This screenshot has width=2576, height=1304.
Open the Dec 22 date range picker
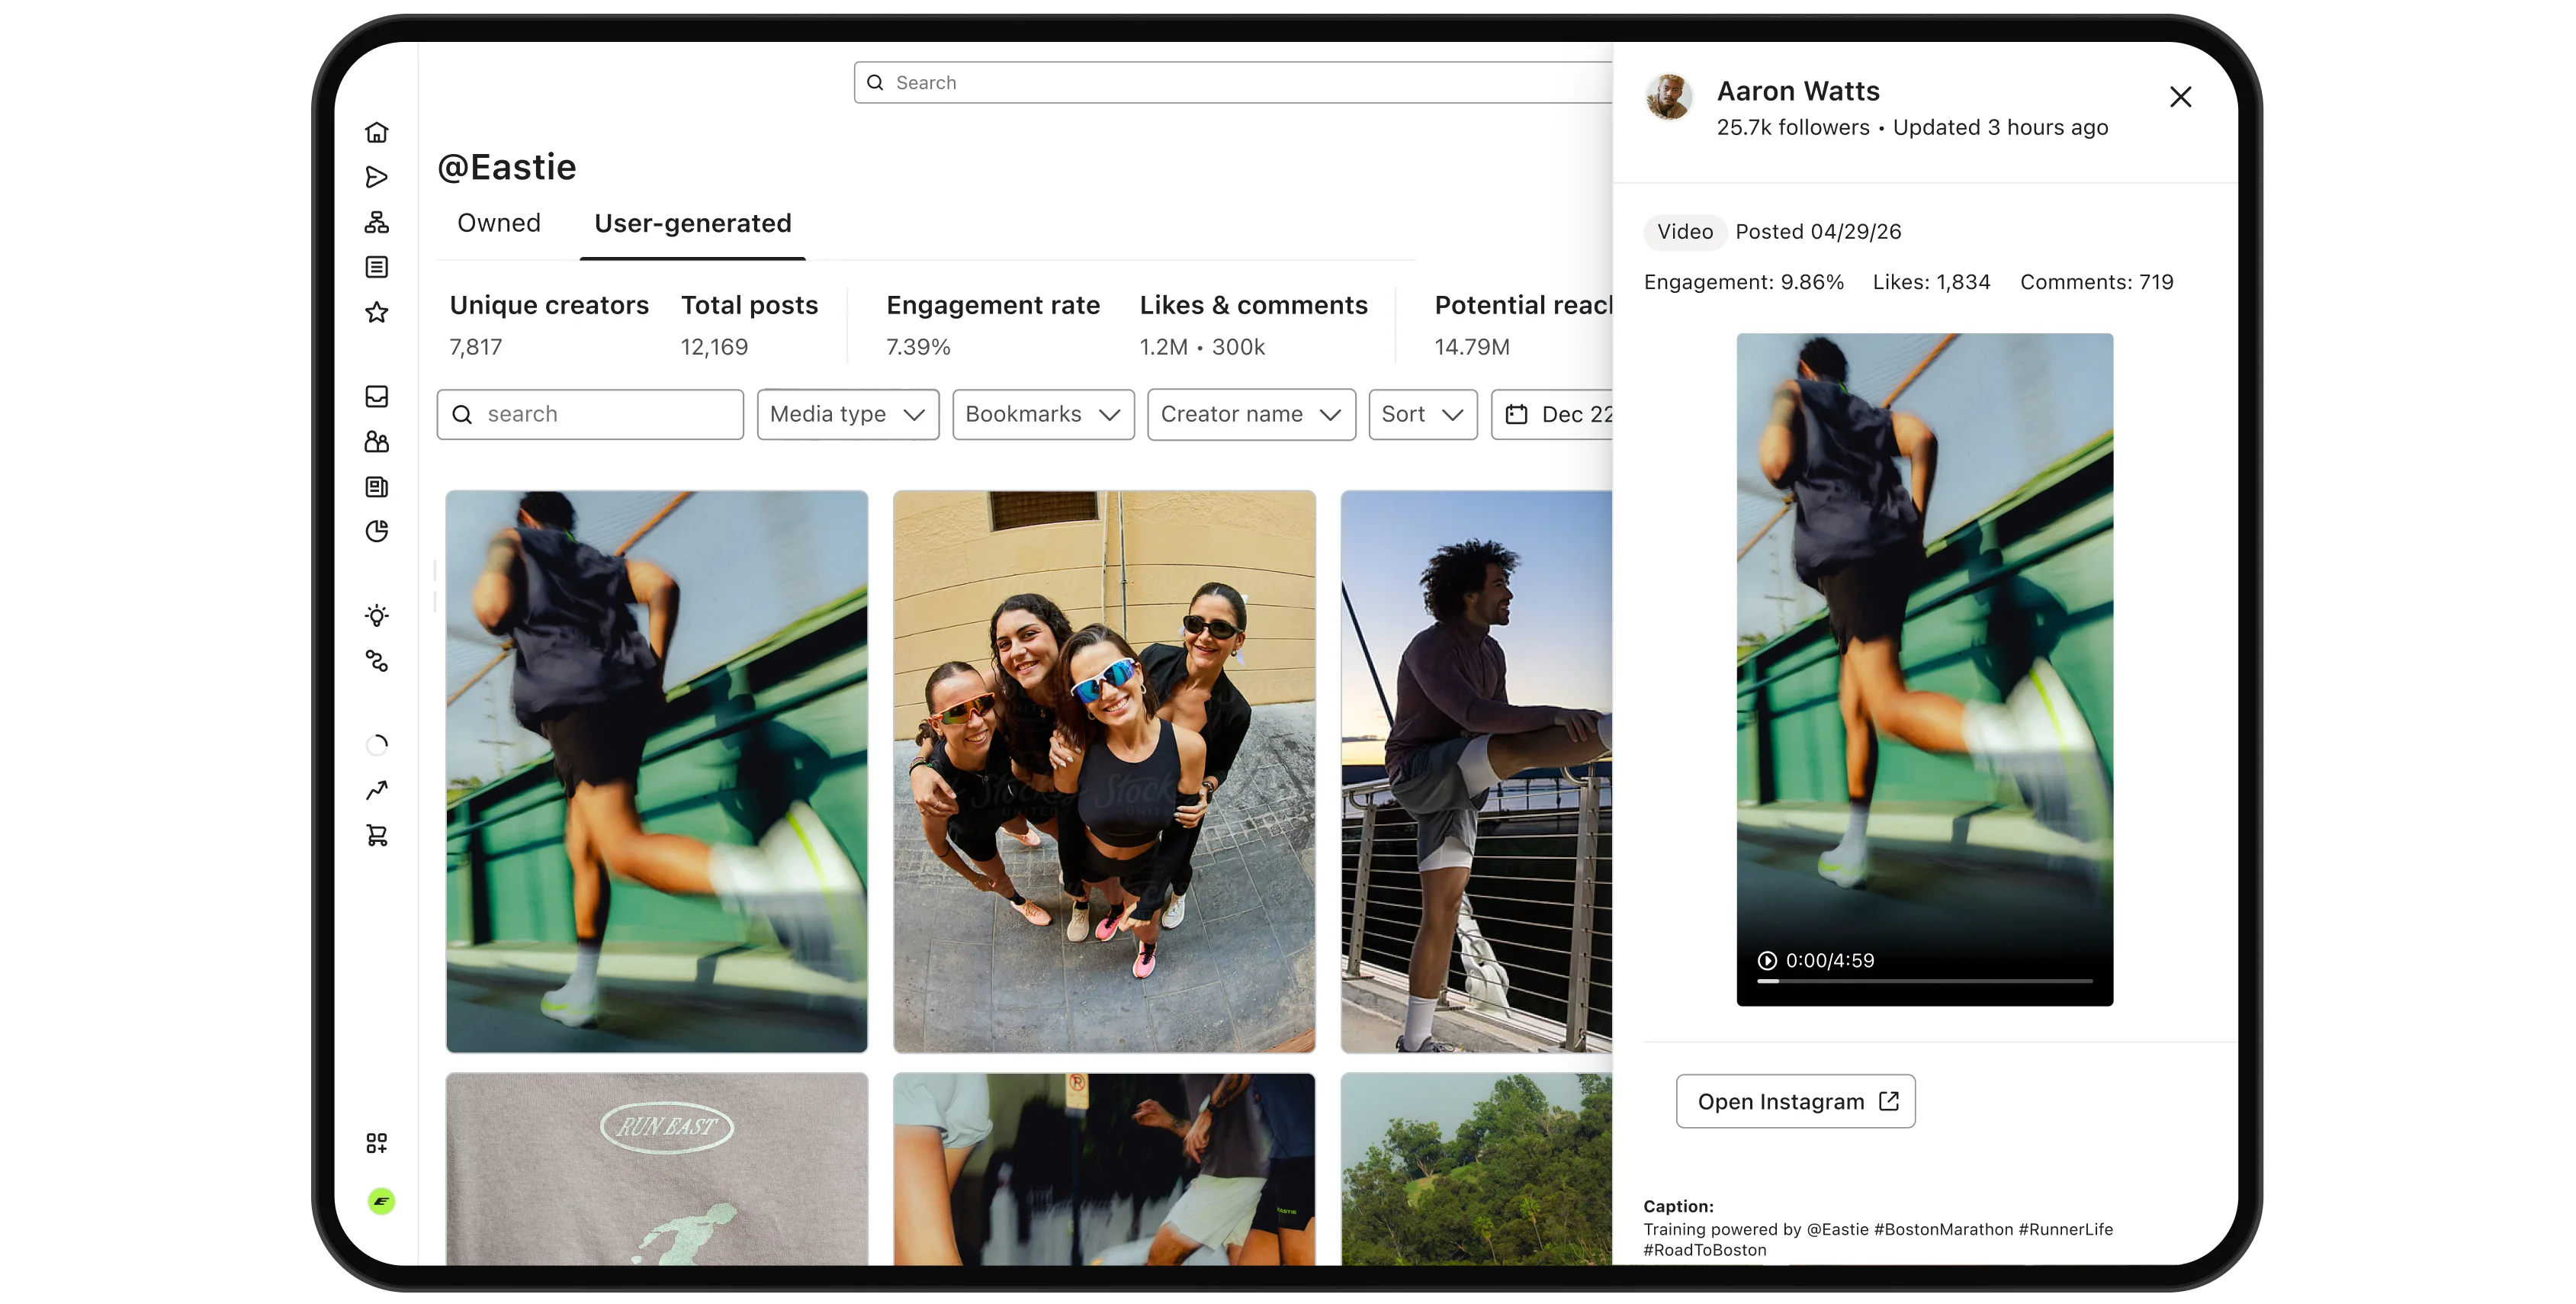click(x=1552, y=414)
